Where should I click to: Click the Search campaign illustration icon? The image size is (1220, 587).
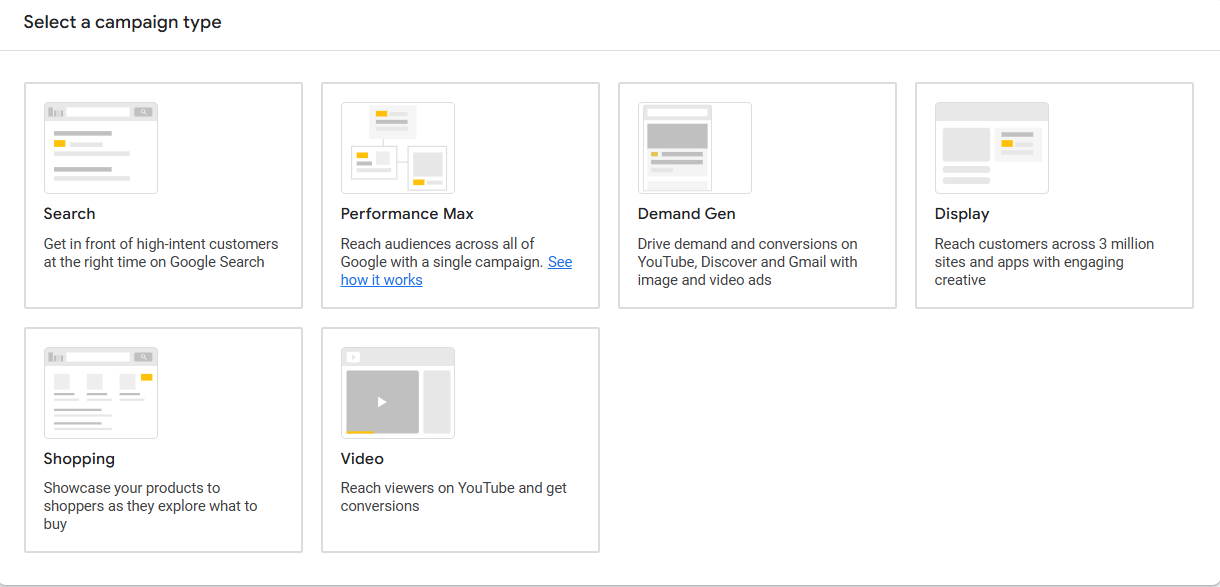click(x=100, y=146)
